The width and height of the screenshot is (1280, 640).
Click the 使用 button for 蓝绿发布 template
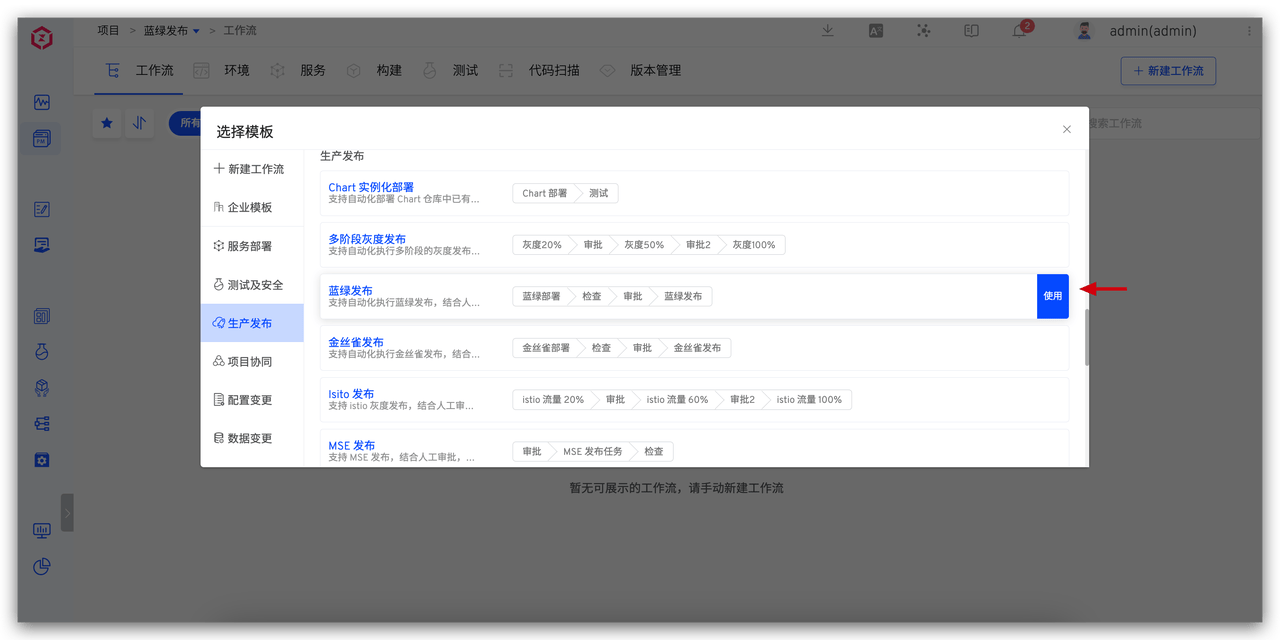point(1052,296)
